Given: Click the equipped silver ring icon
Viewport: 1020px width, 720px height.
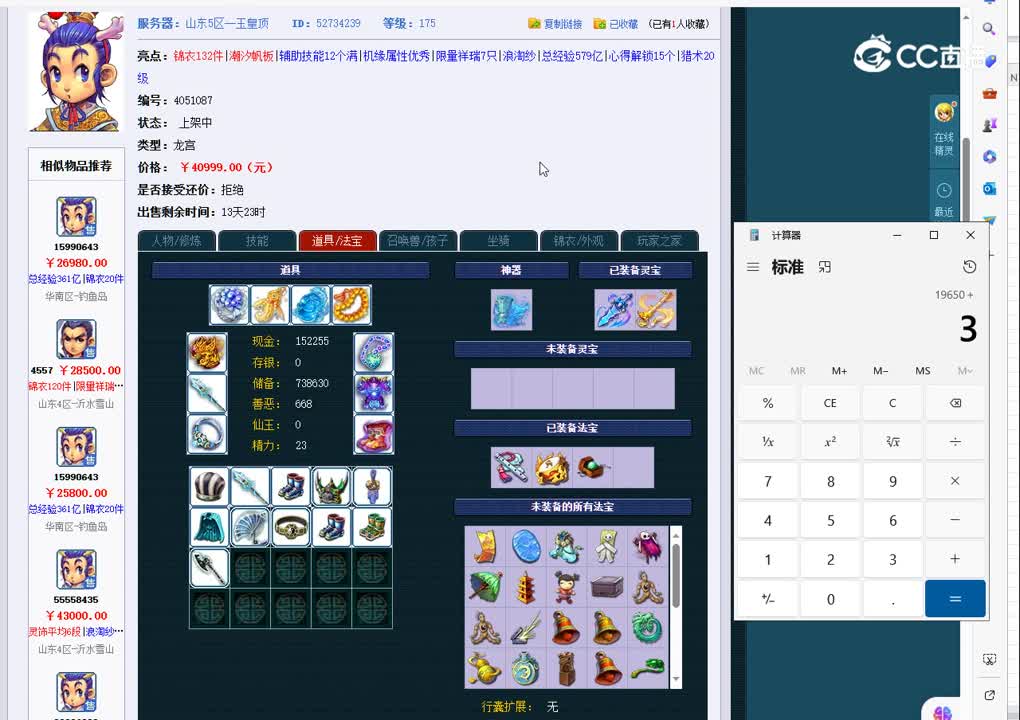Looking at the screenshot, I should click(x=207, y=434).
